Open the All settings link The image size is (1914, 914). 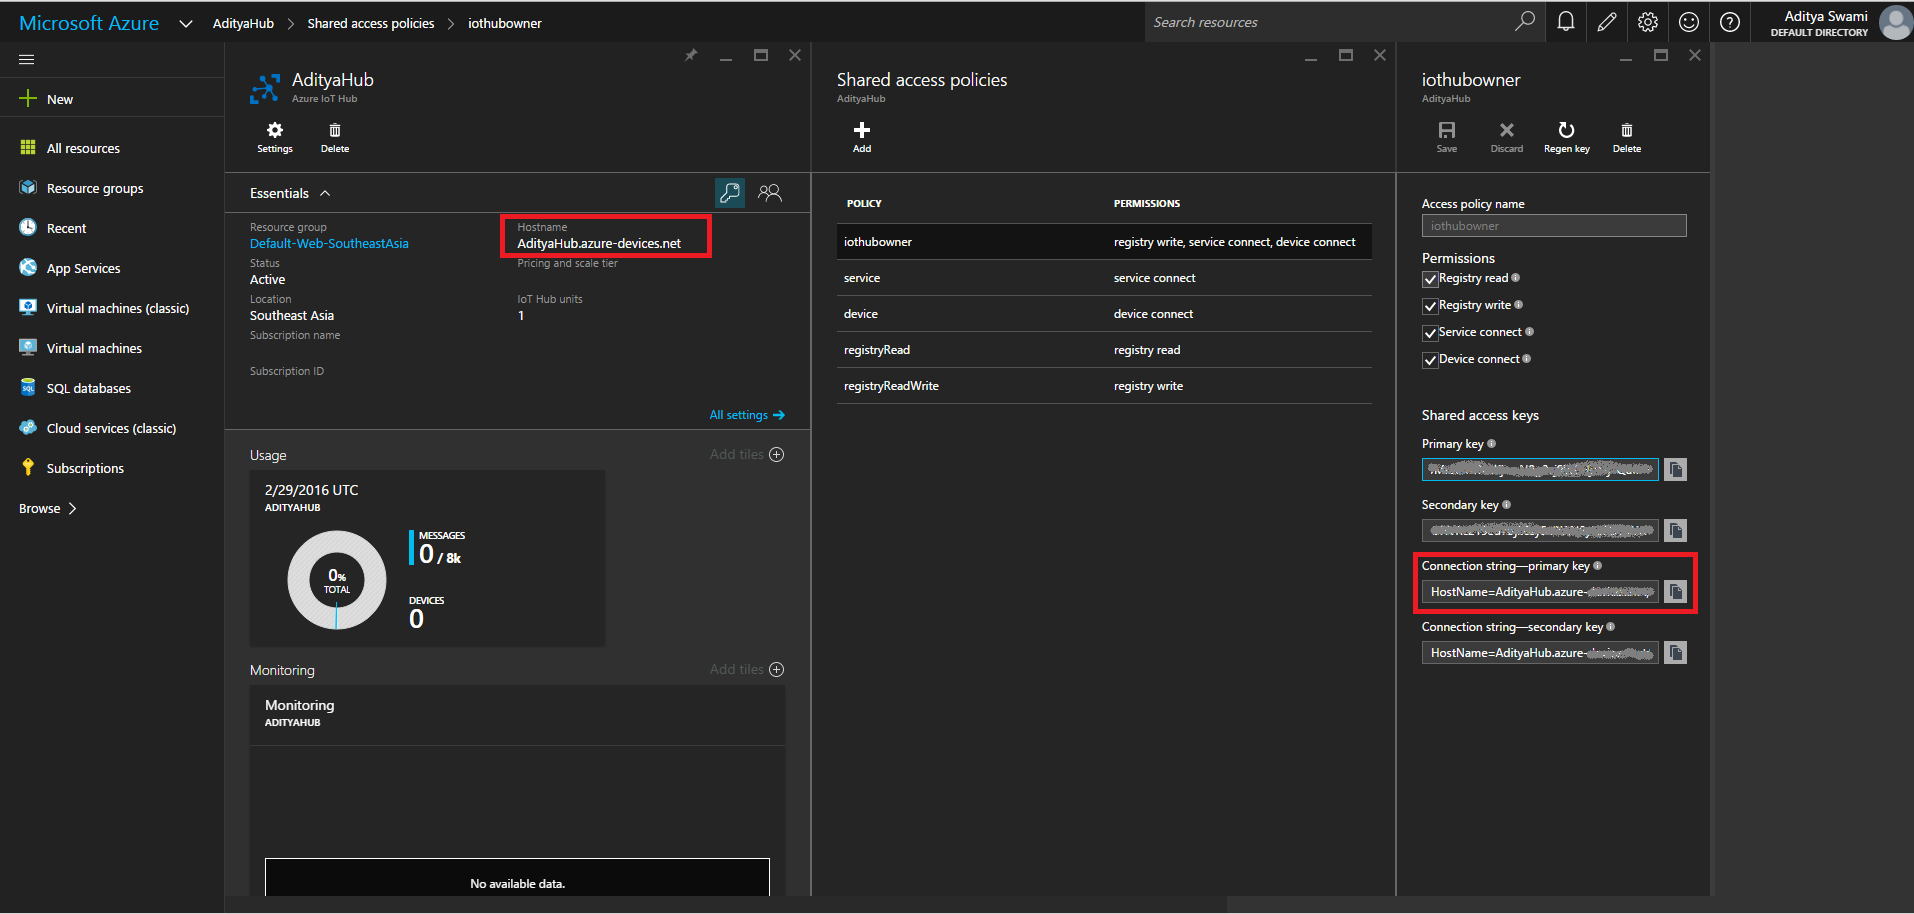tap(747, 415)
